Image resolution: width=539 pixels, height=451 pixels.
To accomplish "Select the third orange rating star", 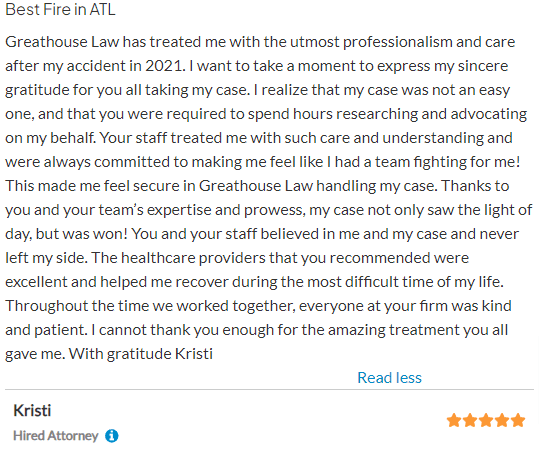I will [x=486, y=420].
